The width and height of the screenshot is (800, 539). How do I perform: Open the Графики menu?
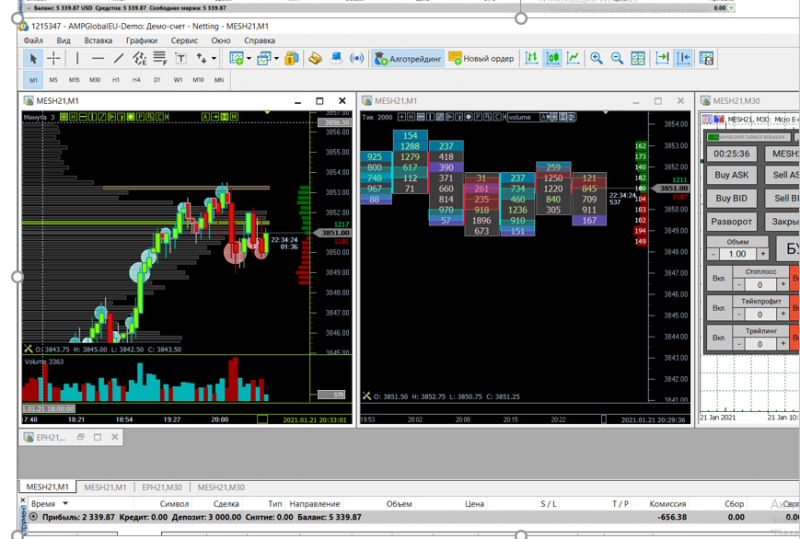(141, 40)
